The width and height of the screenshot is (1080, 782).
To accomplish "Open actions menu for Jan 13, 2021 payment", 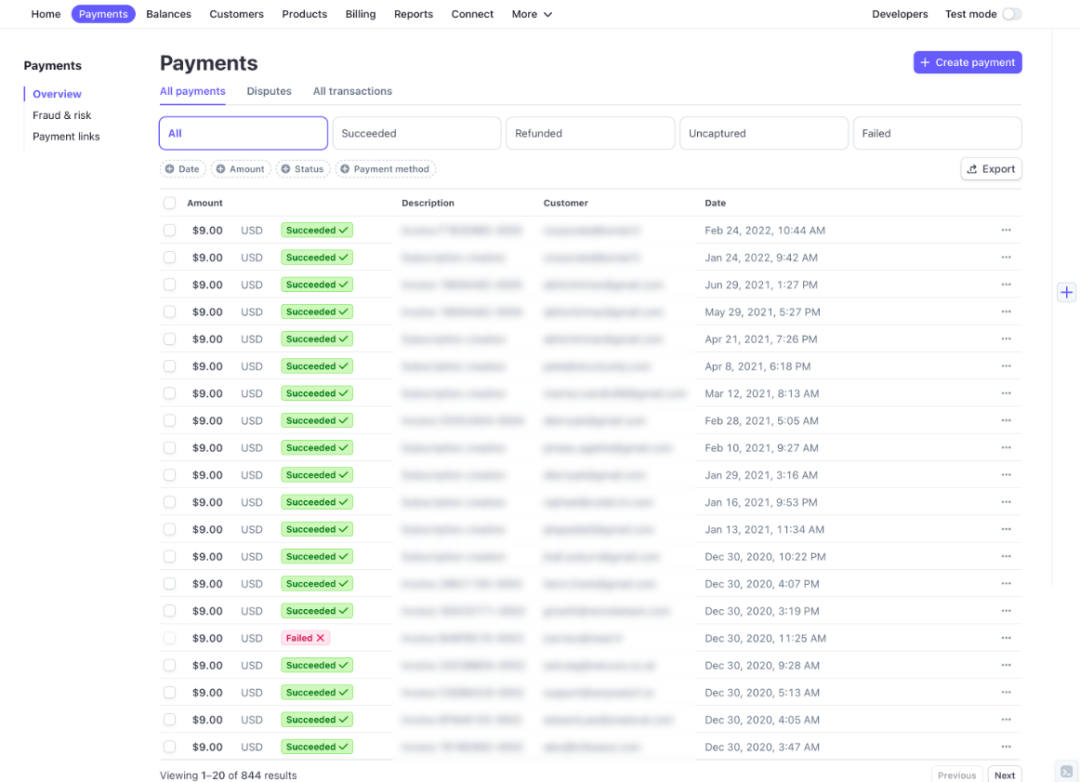I will tap(1006, 529).
